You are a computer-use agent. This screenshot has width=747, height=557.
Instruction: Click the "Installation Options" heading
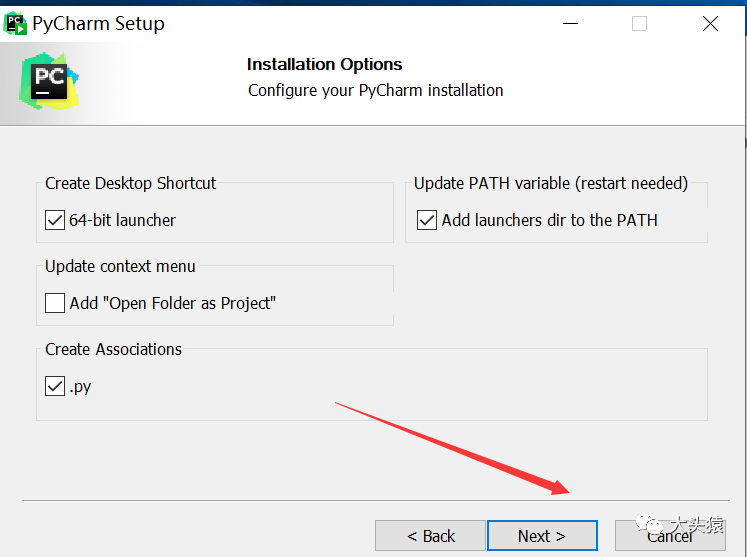(324, 64)
